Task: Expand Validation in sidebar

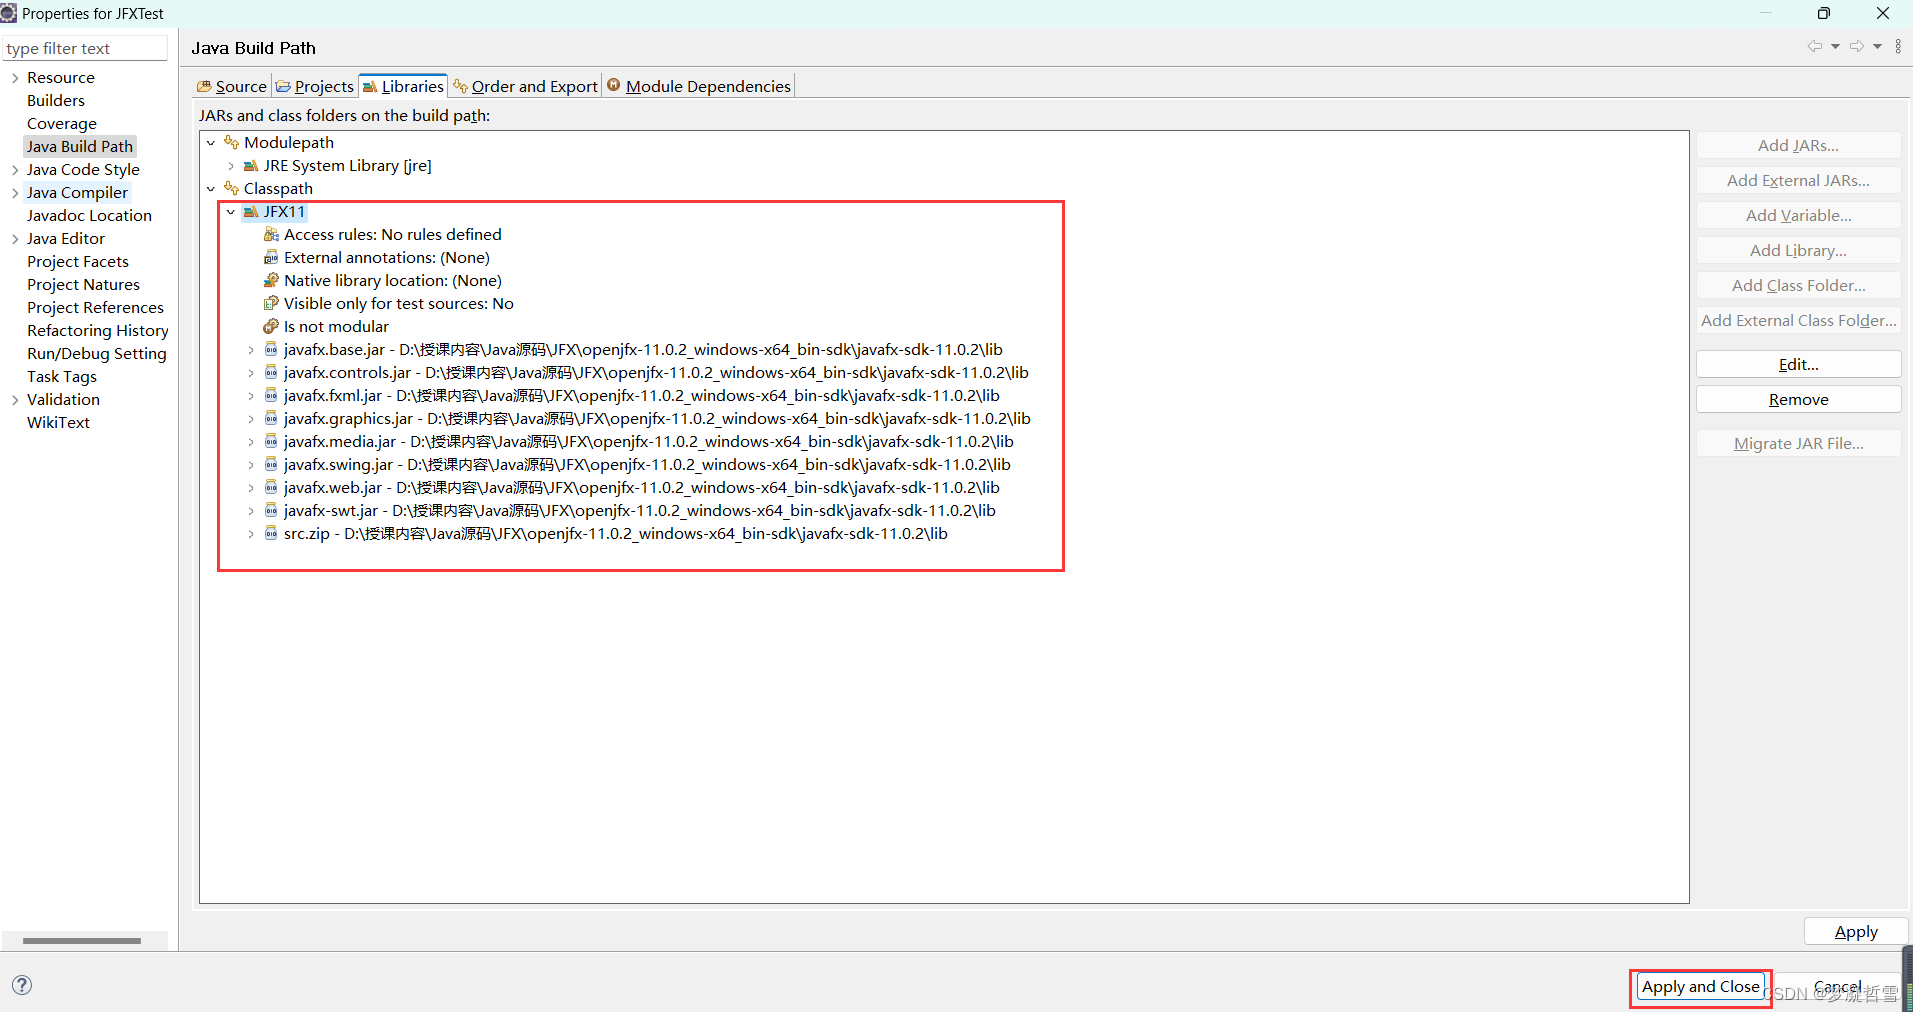Action: [15, 400]
